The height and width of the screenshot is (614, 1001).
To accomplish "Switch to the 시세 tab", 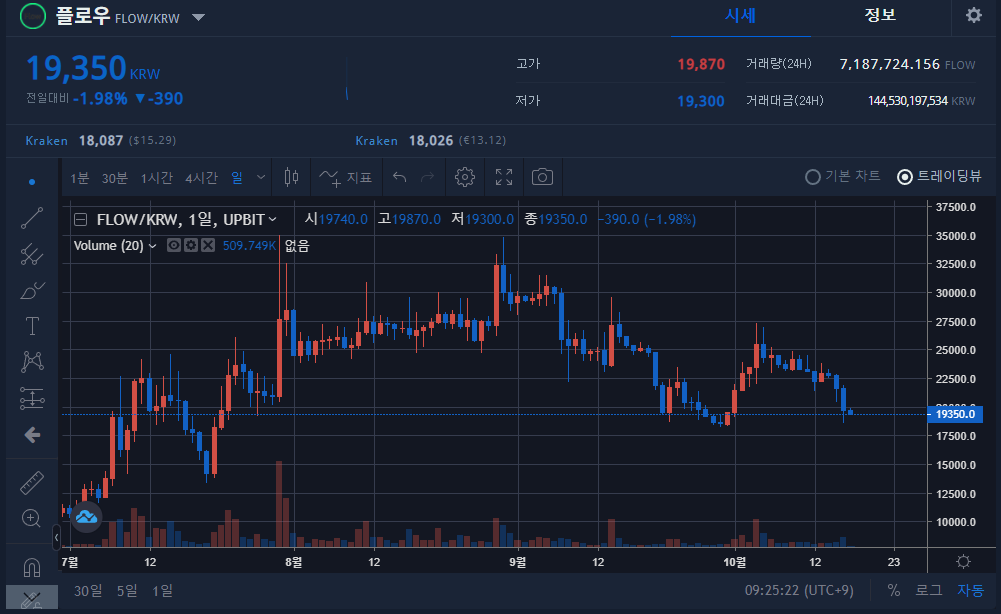I will click(x=741, y=15).
